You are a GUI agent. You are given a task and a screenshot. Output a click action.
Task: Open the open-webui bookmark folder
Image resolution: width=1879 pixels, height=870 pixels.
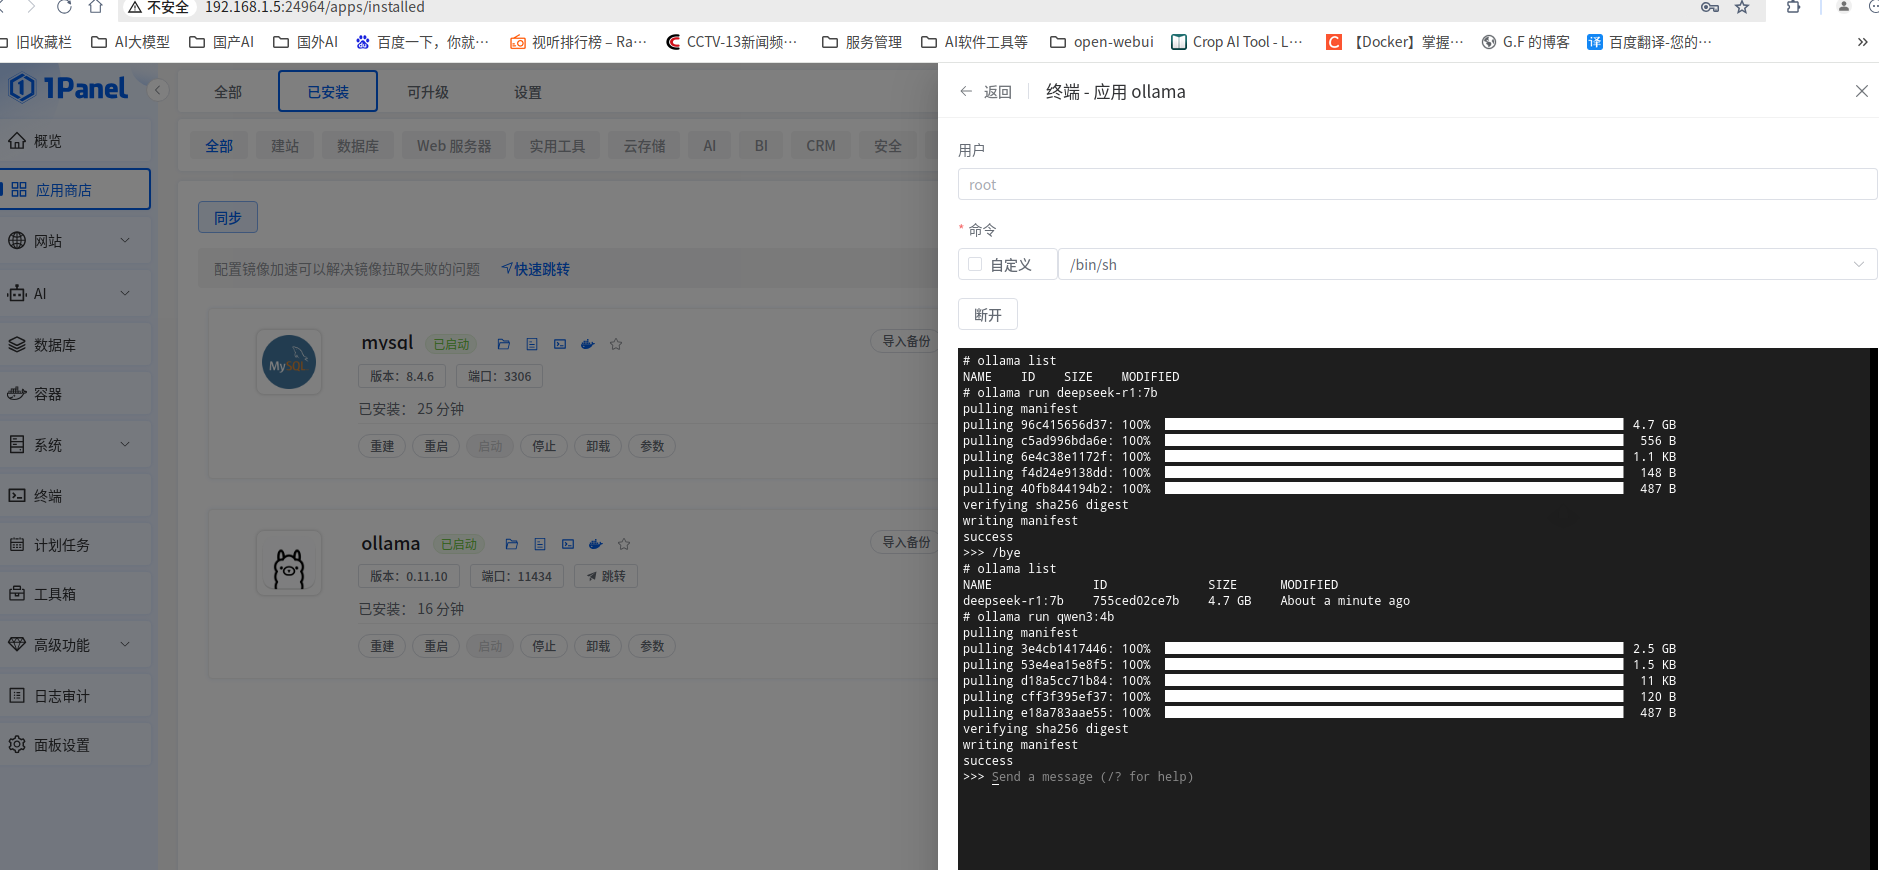tap(1102, 42)
